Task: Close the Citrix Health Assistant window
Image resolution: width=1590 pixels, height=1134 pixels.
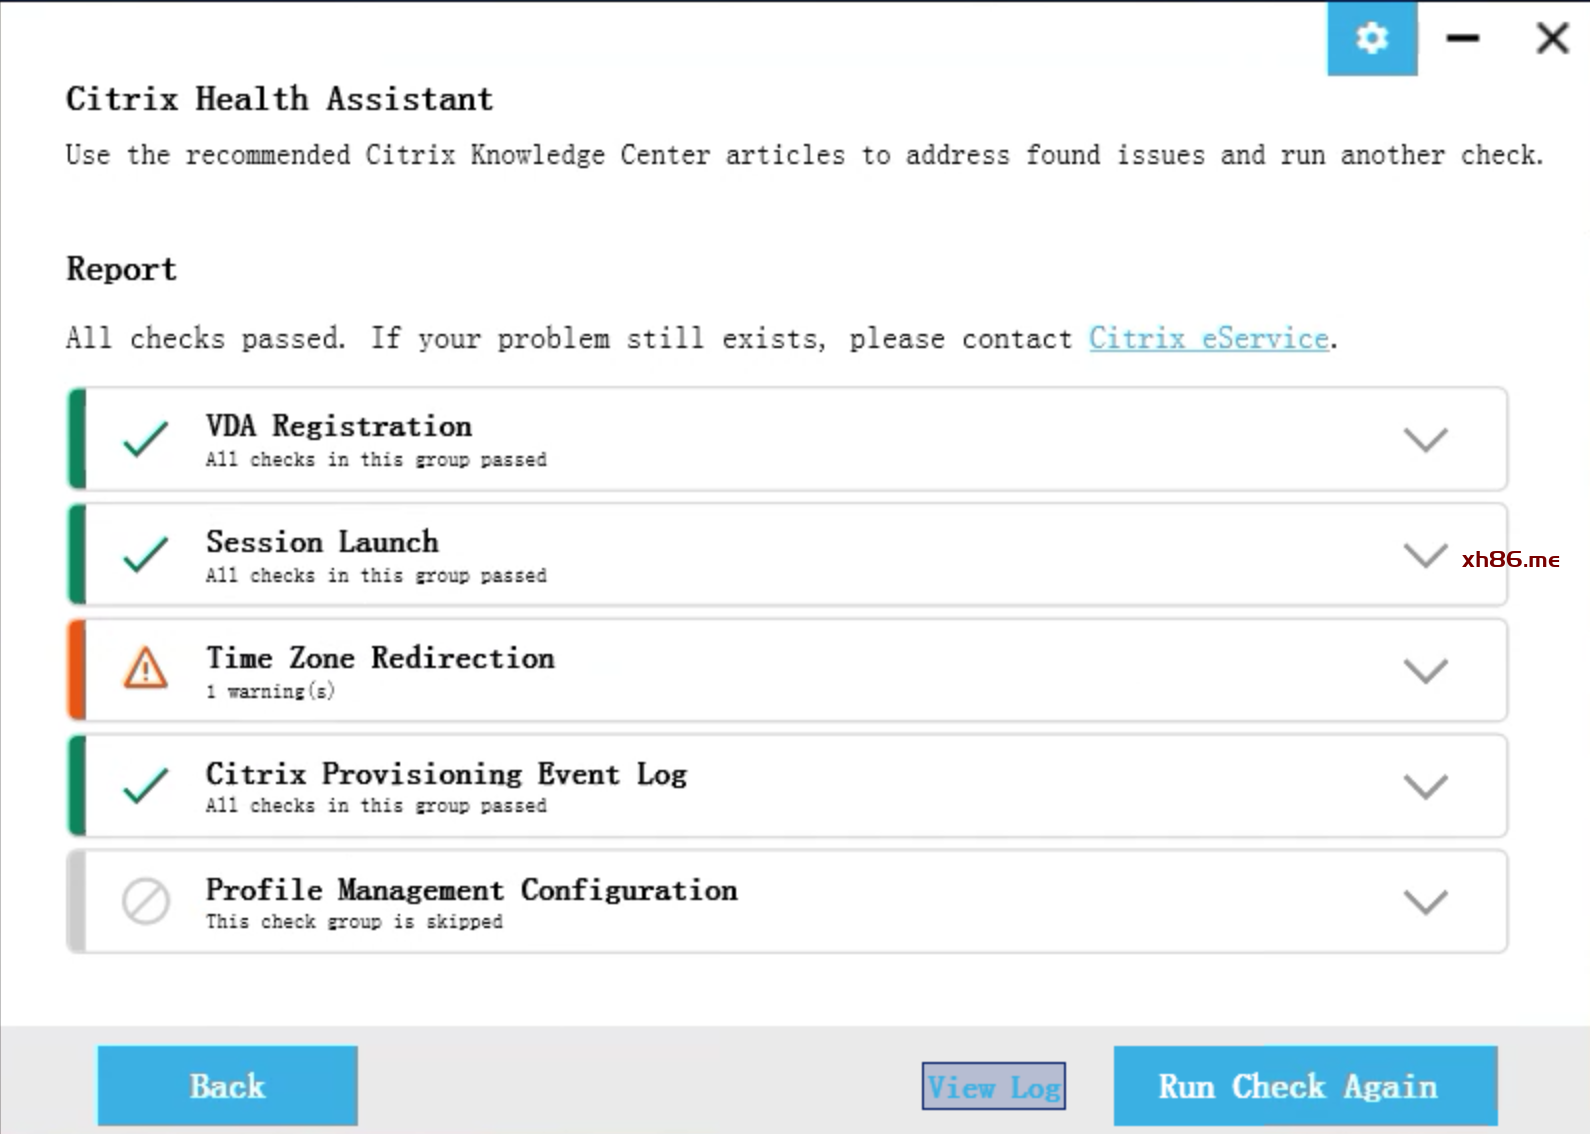Action: (1552, 38)
